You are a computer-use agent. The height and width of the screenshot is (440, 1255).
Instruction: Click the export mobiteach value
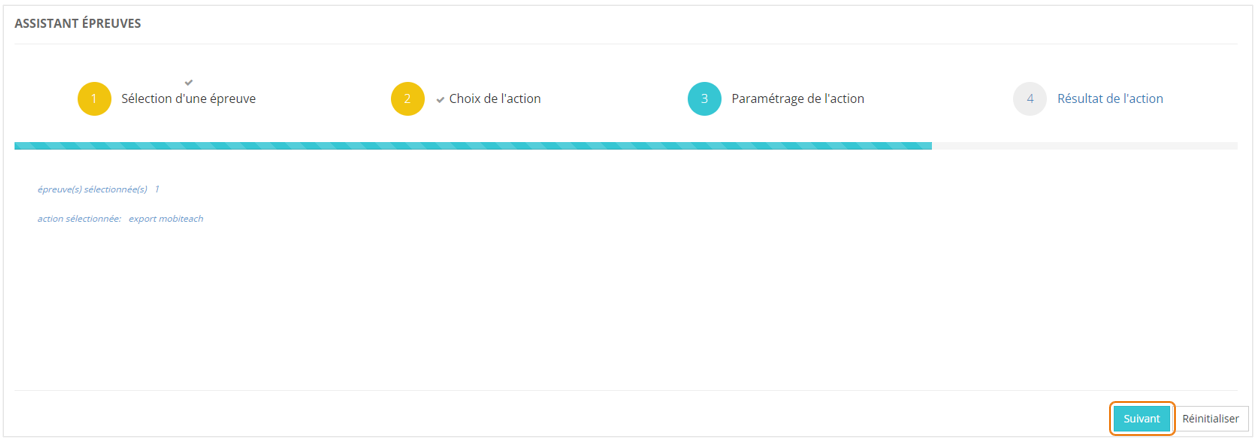tap(166, 219)
